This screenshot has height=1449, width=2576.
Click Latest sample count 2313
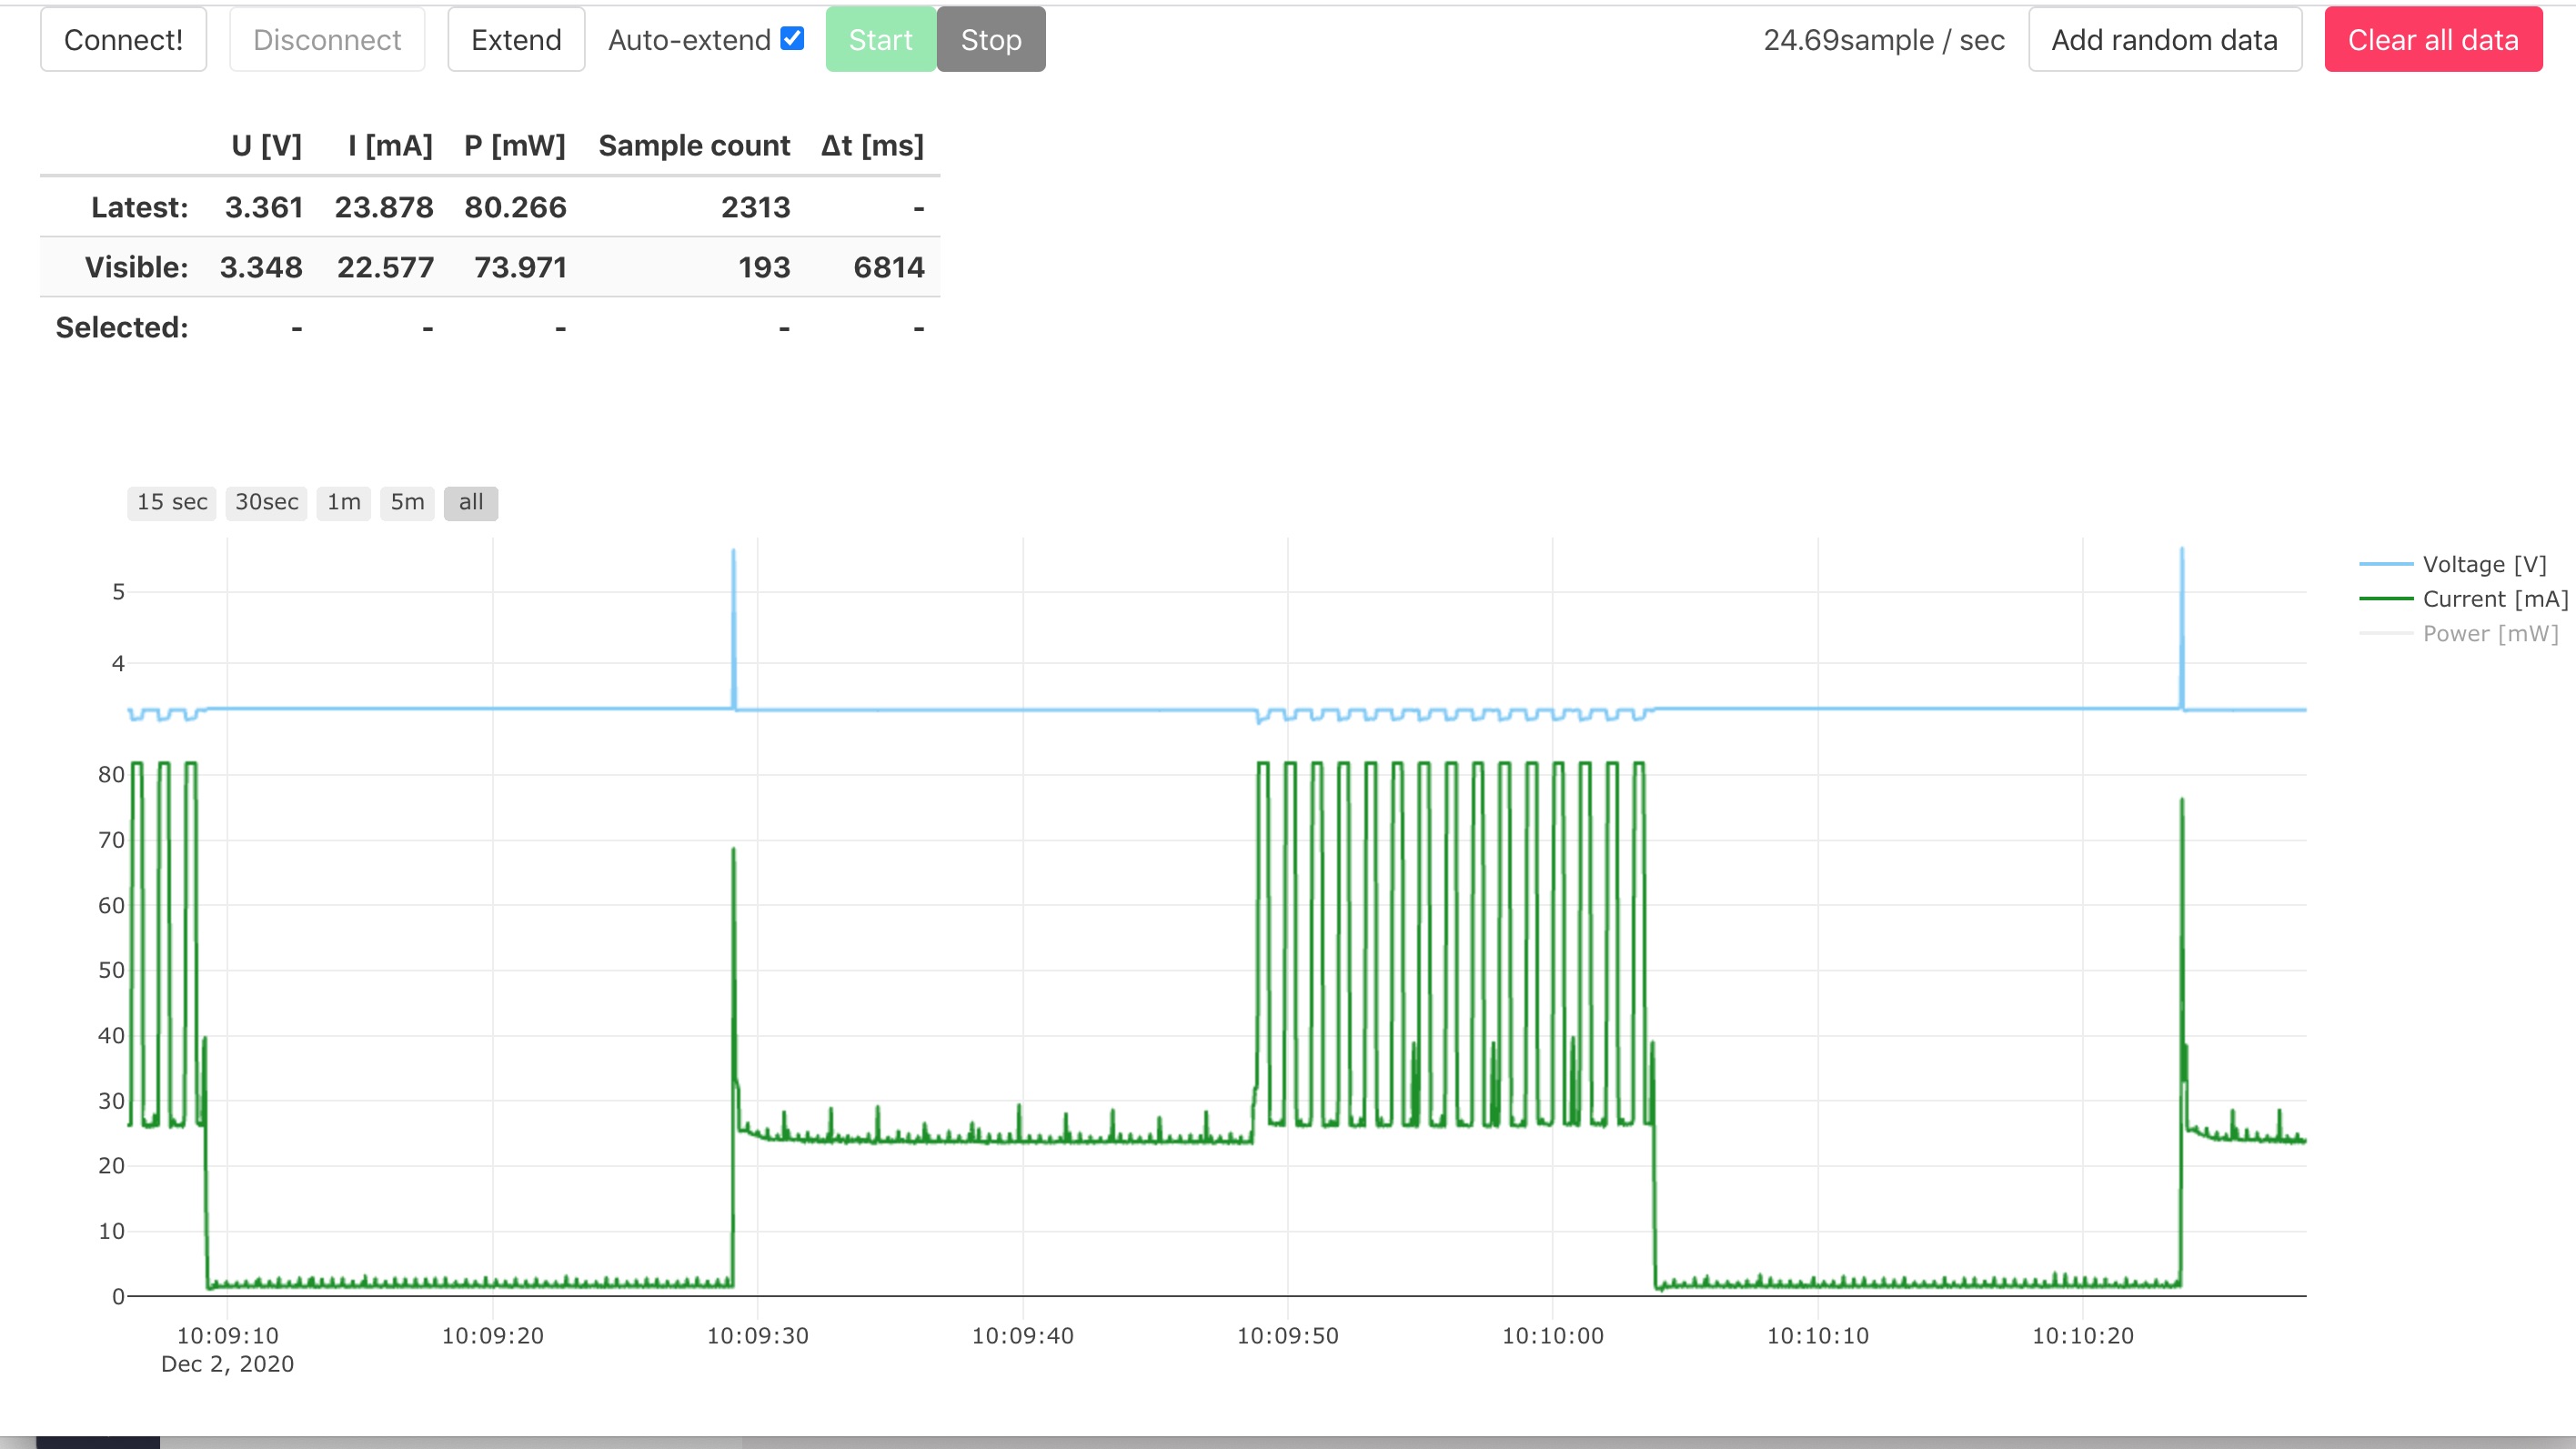point(756,207)
